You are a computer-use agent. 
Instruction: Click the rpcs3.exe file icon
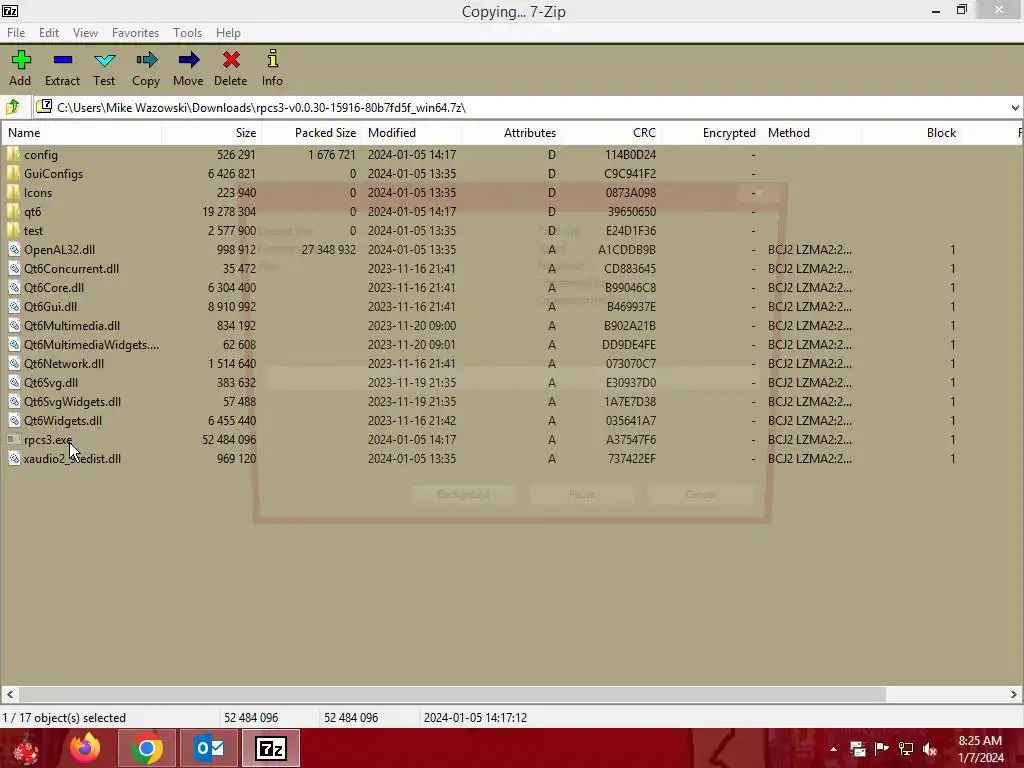[x=14, y=440]
